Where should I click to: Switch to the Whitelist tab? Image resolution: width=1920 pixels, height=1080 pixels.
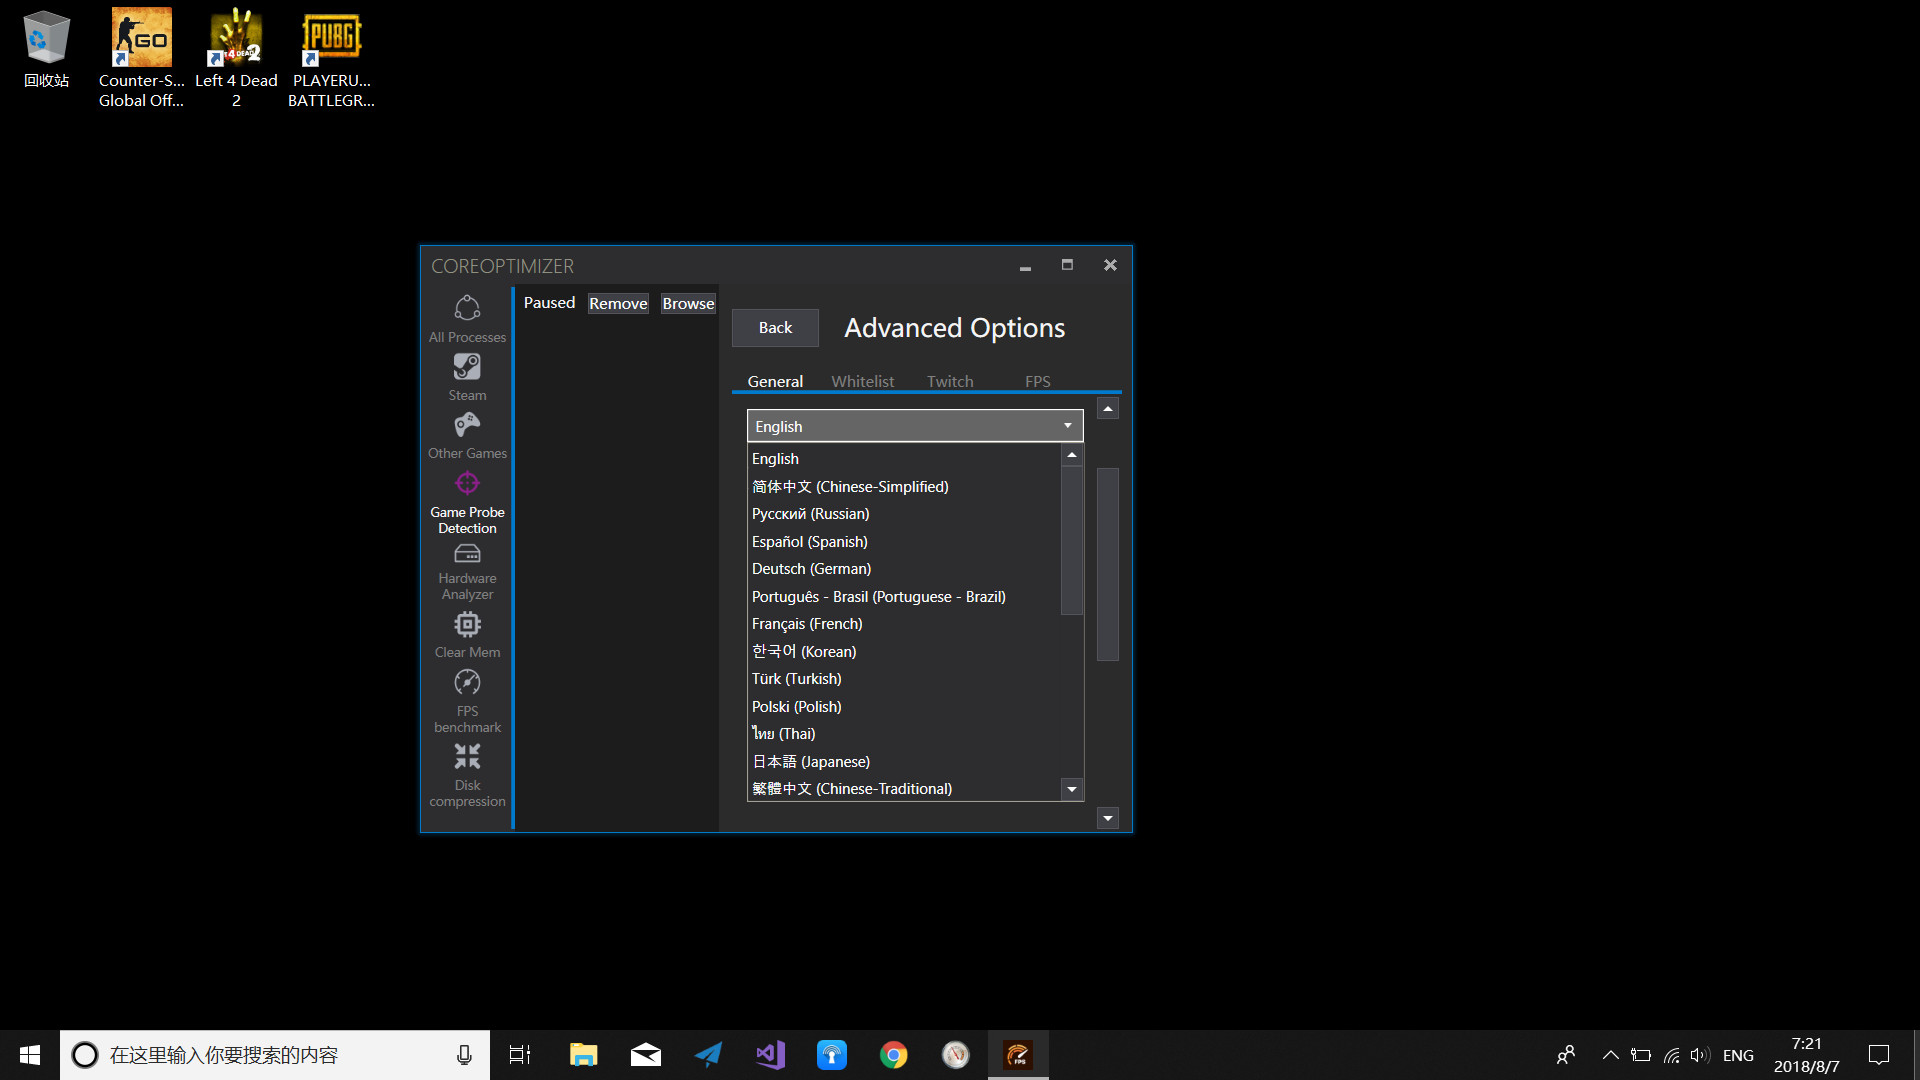(861, 381)
